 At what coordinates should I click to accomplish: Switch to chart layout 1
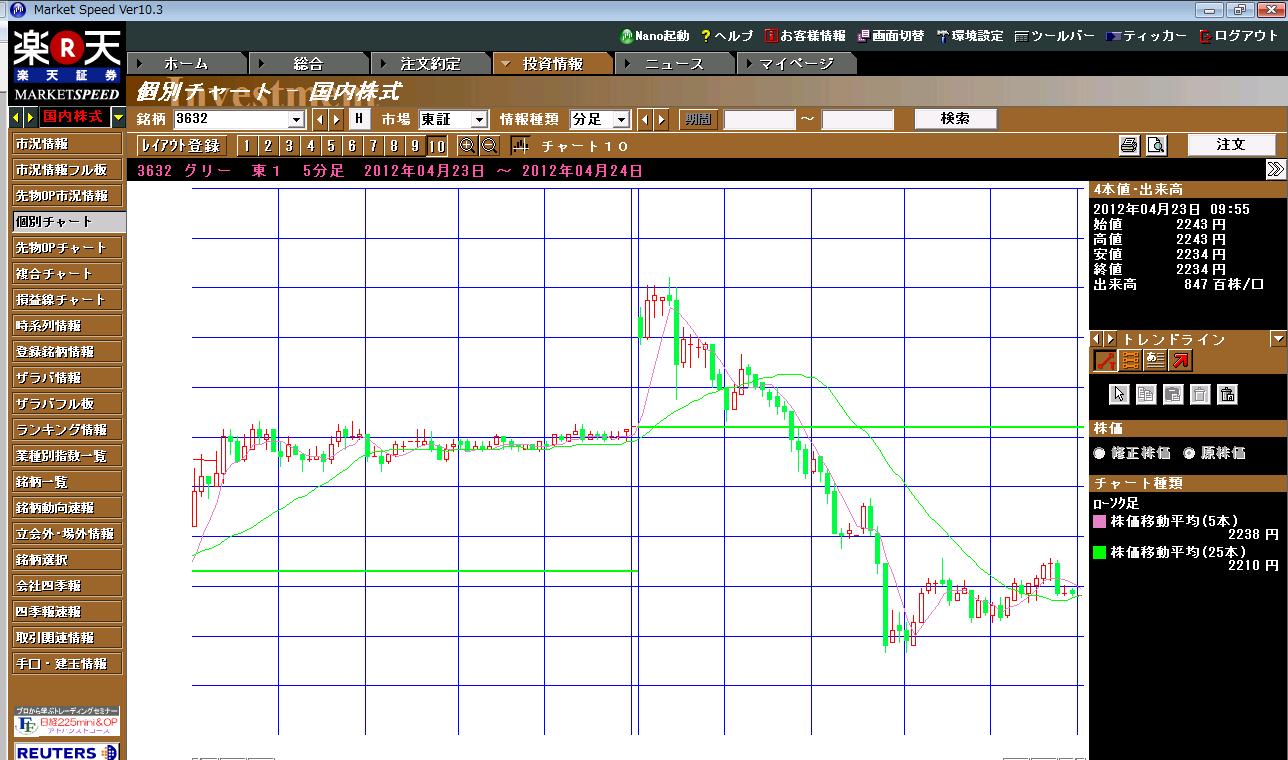pyautogui.click(x=247, y=146)
